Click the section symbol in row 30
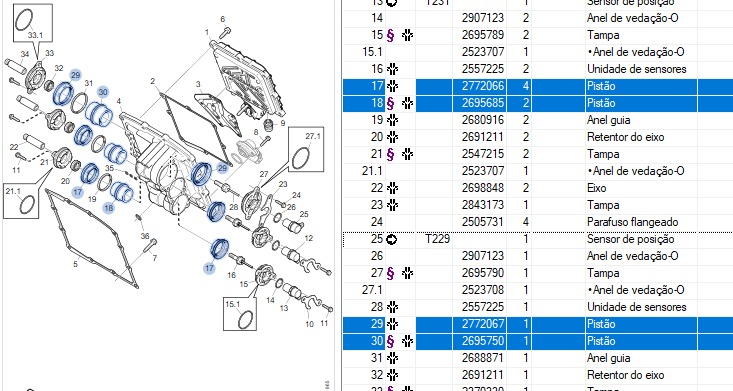Screen dimensions: 733x391 click(391, 341)
